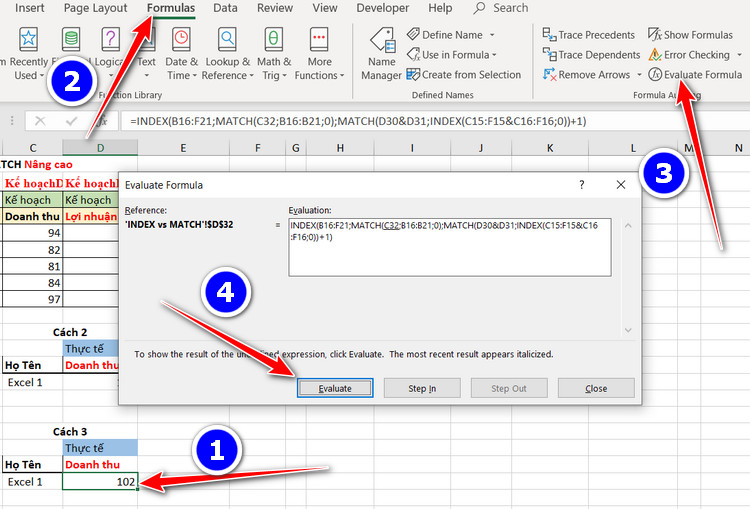Open Date & Time functions

(181, 54)
